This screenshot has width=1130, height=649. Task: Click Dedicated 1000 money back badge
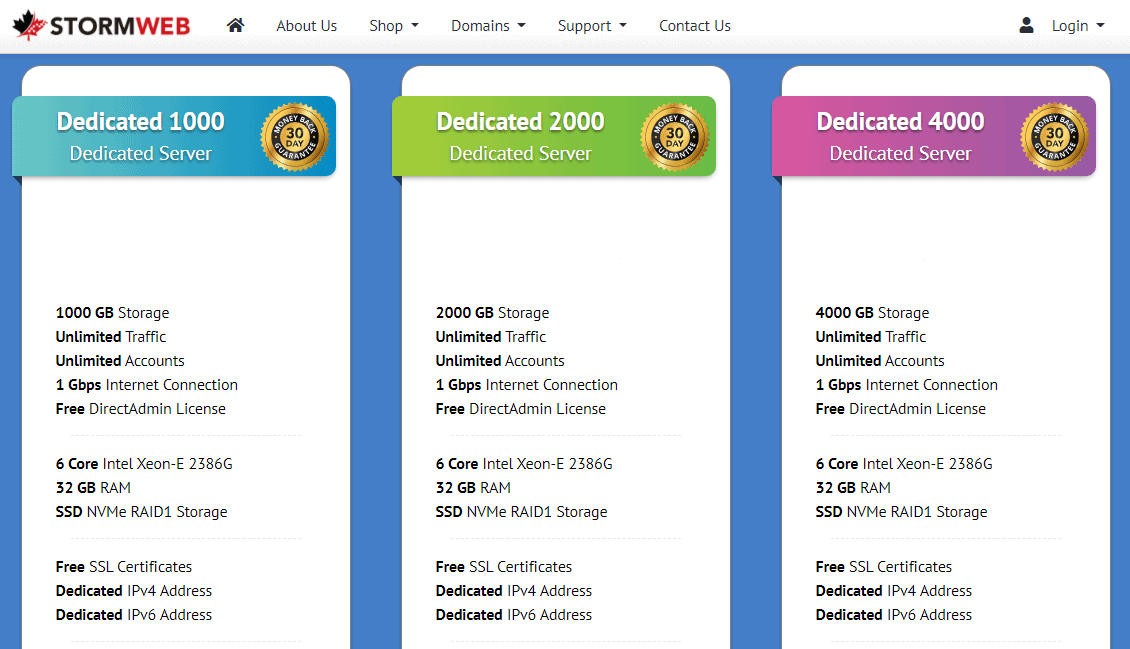pos(295,137)
